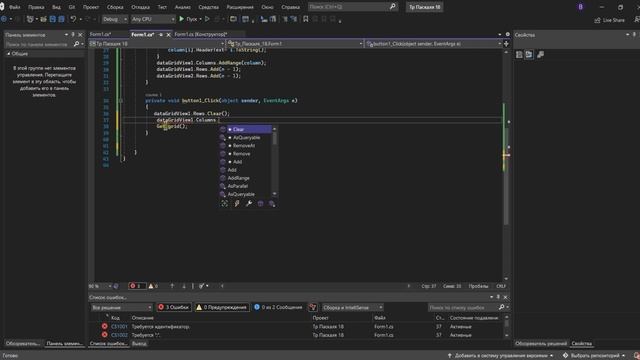Screen dimensions: 640x360
Task: Click the down arrow for next issue
Action: click(184, 286)
